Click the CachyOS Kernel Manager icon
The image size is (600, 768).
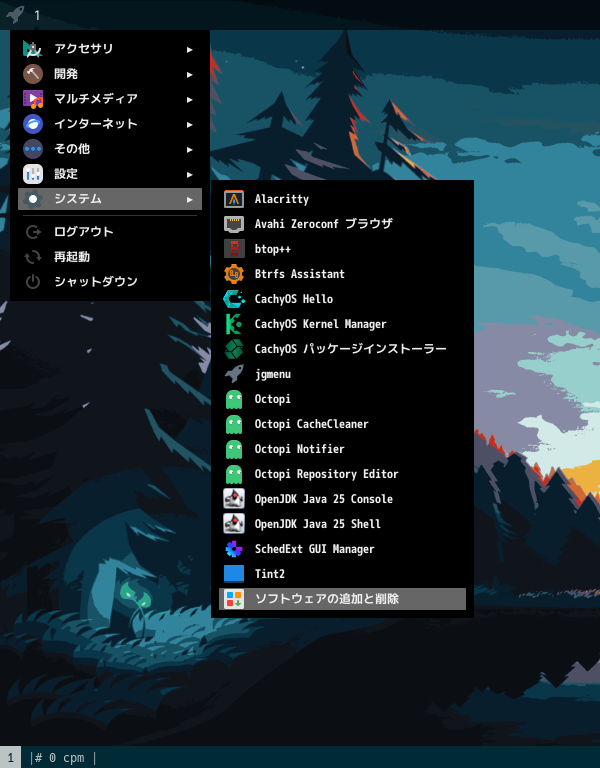(234, 324)
